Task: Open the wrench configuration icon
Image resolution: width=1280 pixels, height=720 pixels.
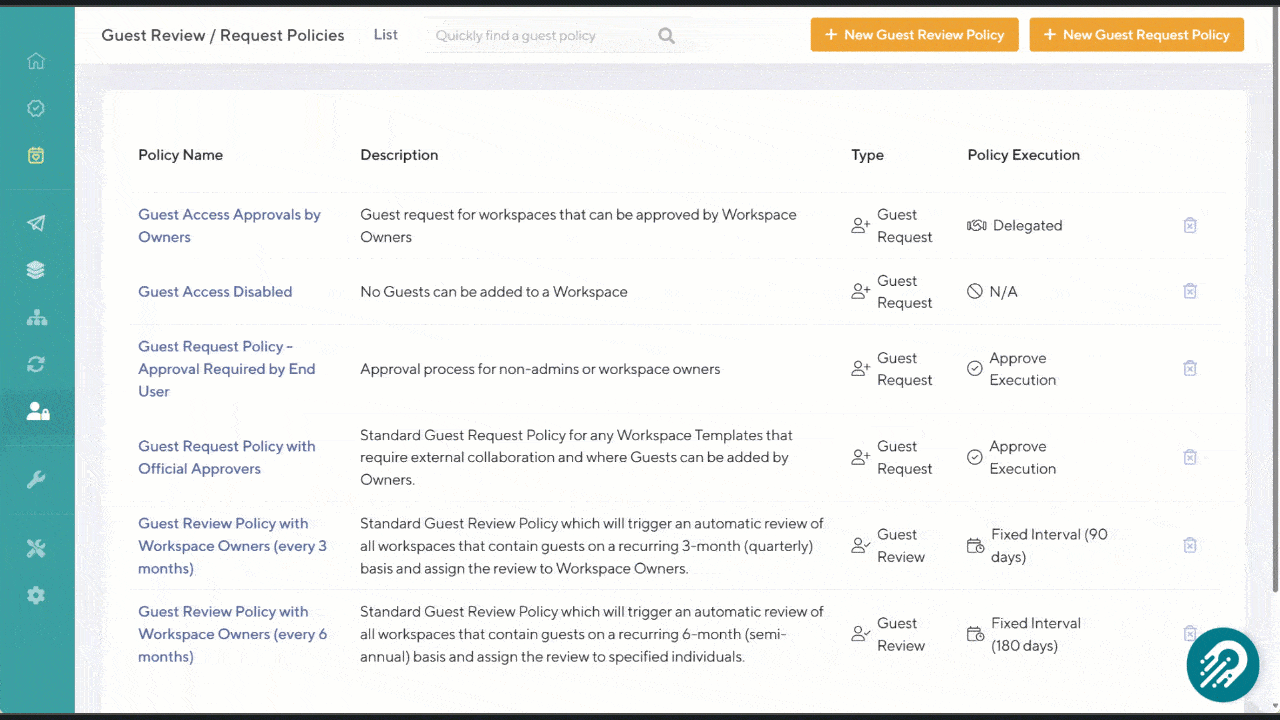Action: pos(36,479)
